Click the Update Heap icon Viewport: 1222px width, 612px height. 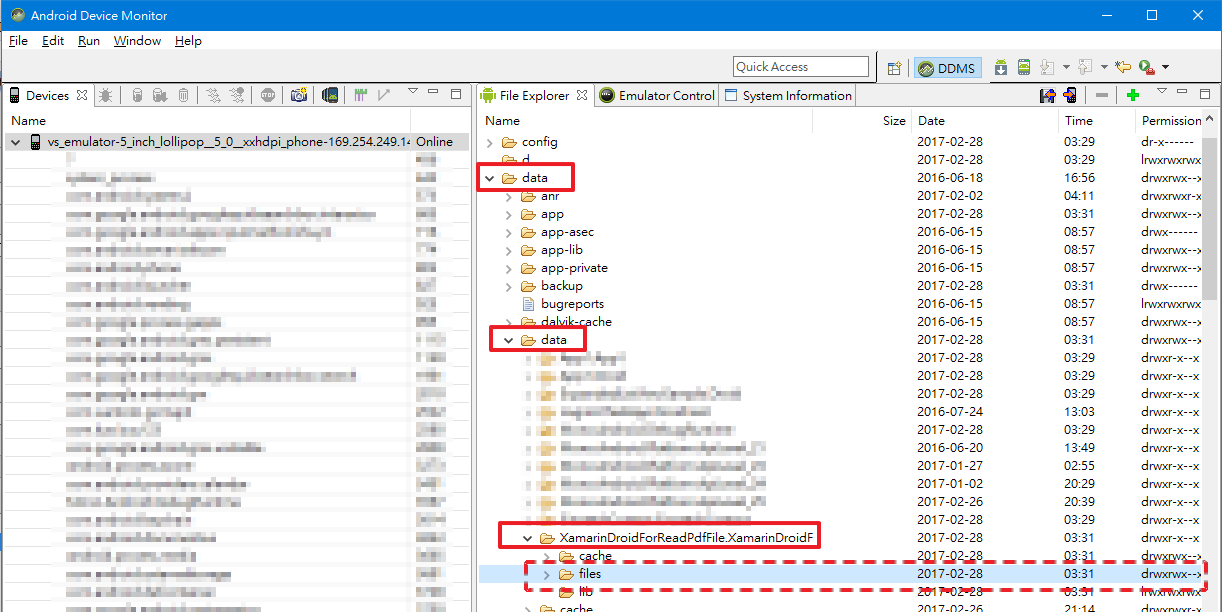[136, 95]
